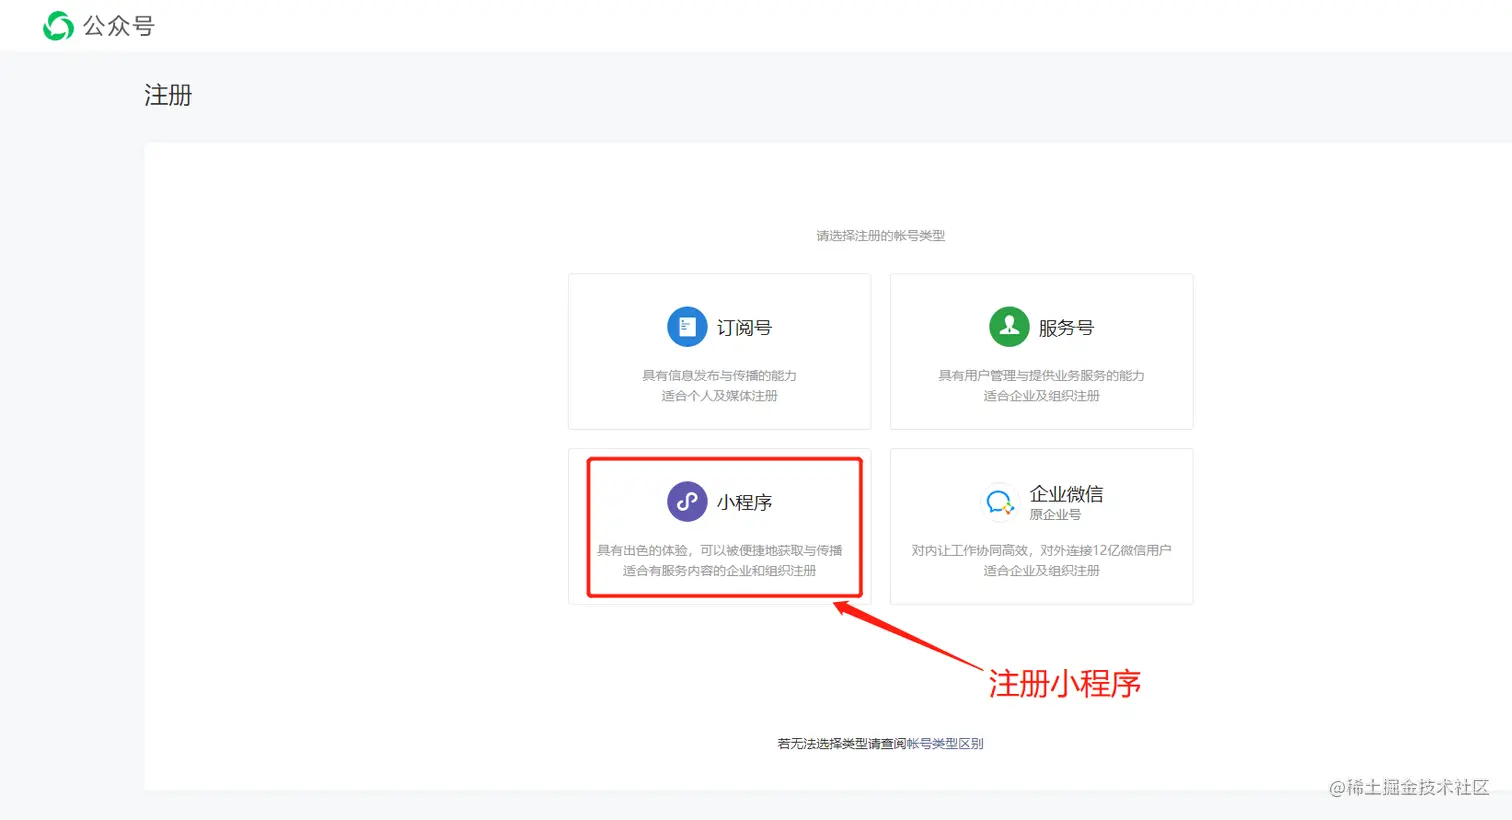Click the 若无法选择类型请查阅 text
1512x820 pixels.
click(x=842, y=744)
